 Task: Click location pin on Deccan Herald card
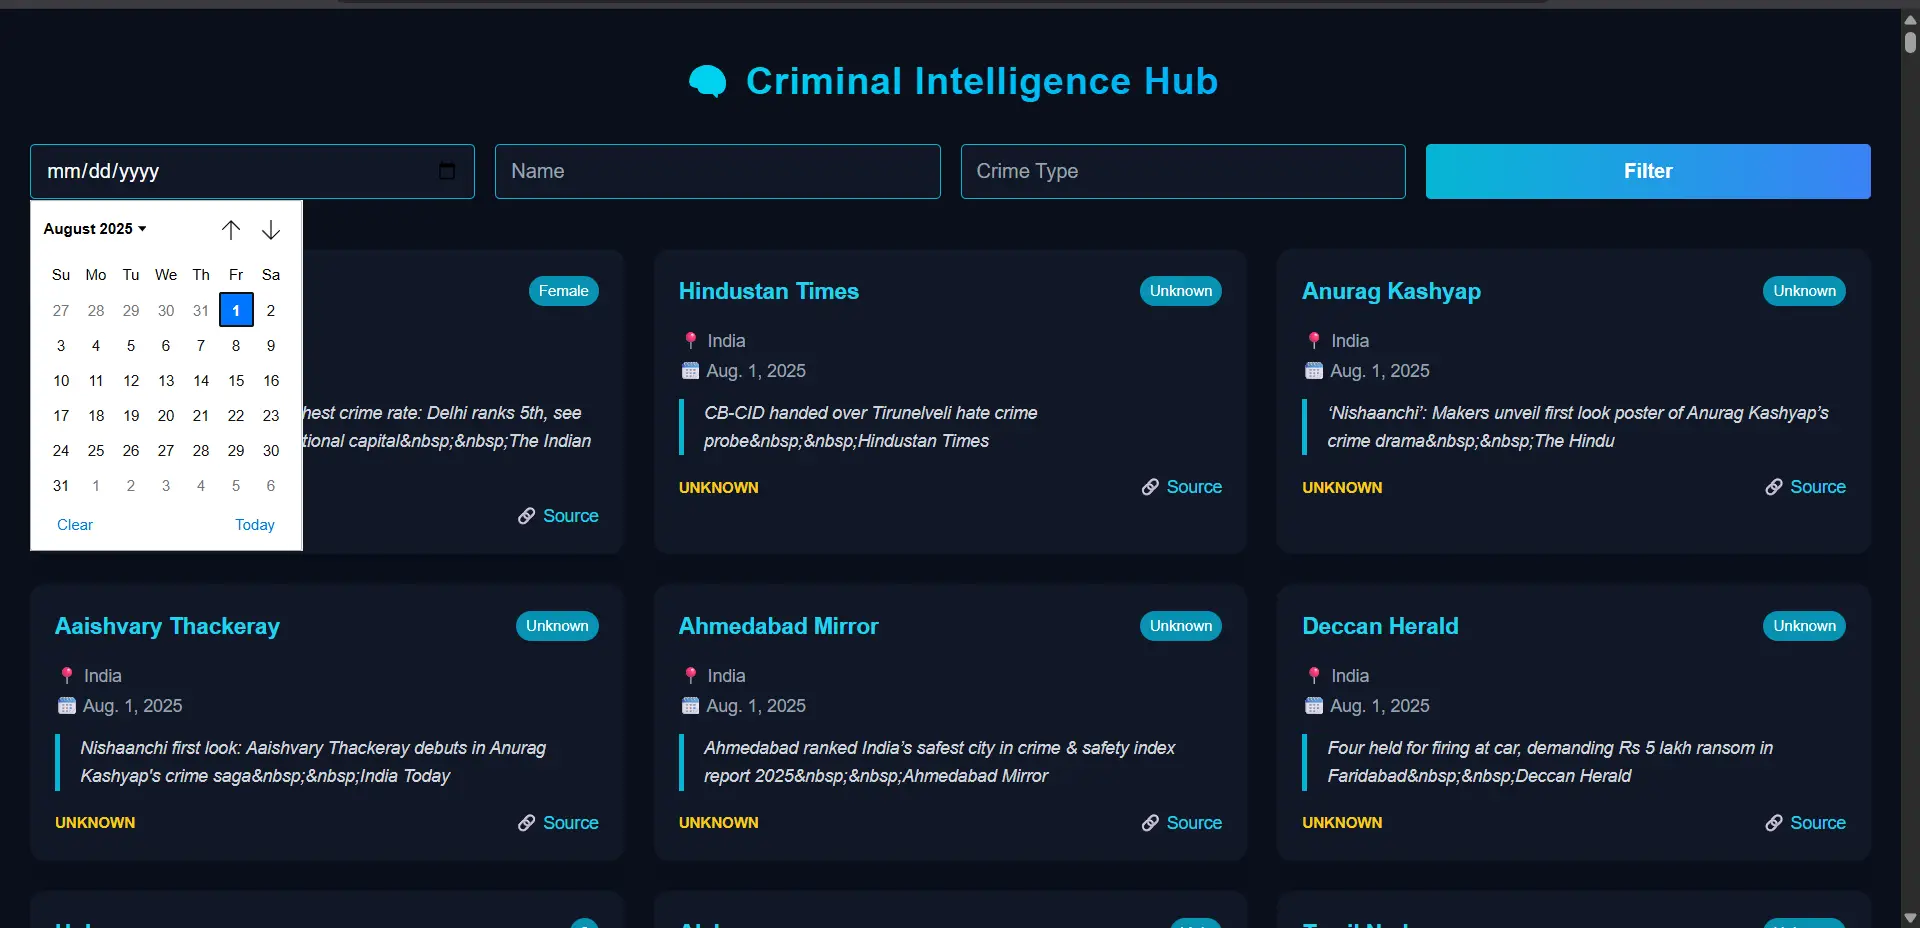pos(1314,676)
